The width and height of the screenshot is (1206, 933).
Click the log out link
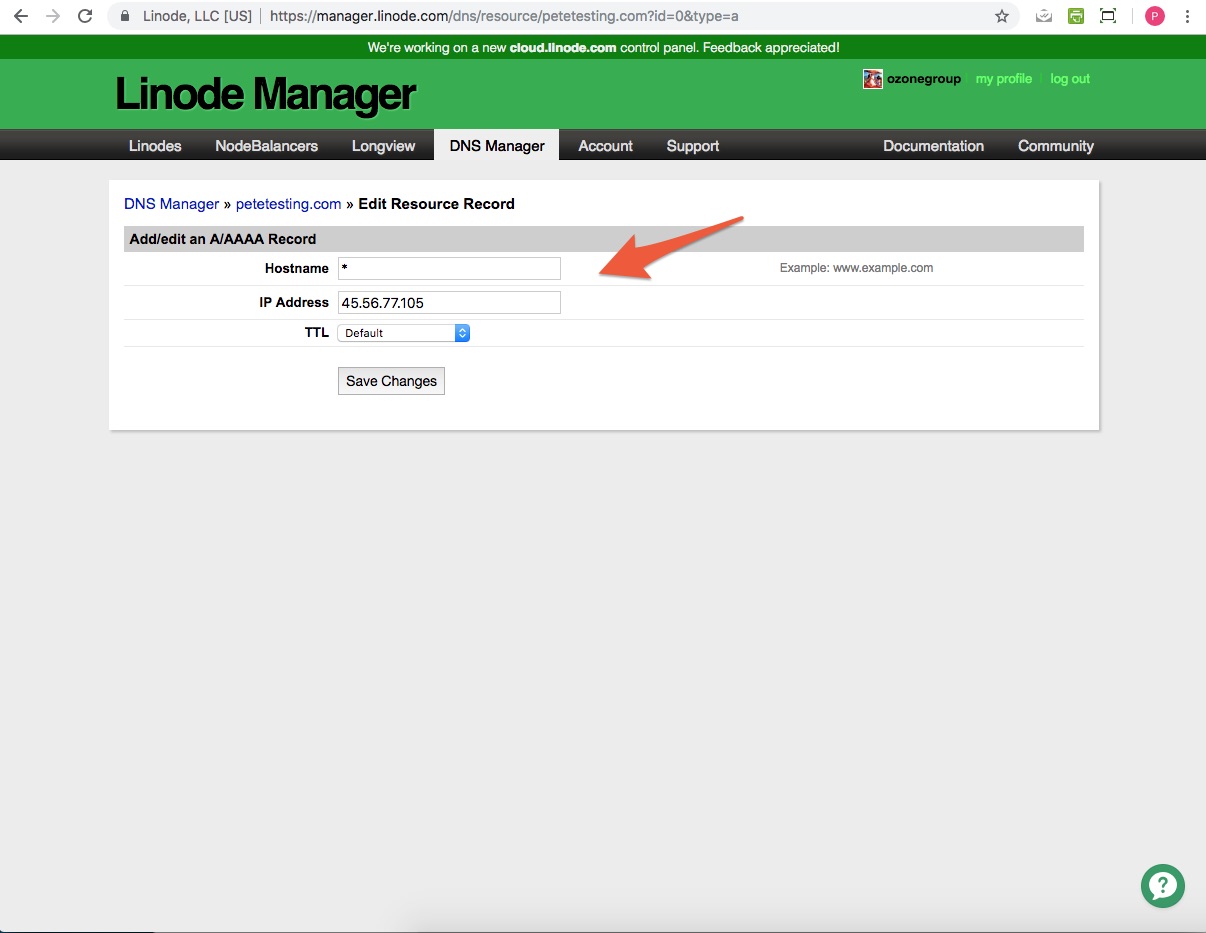click(x=1070, y=79)
